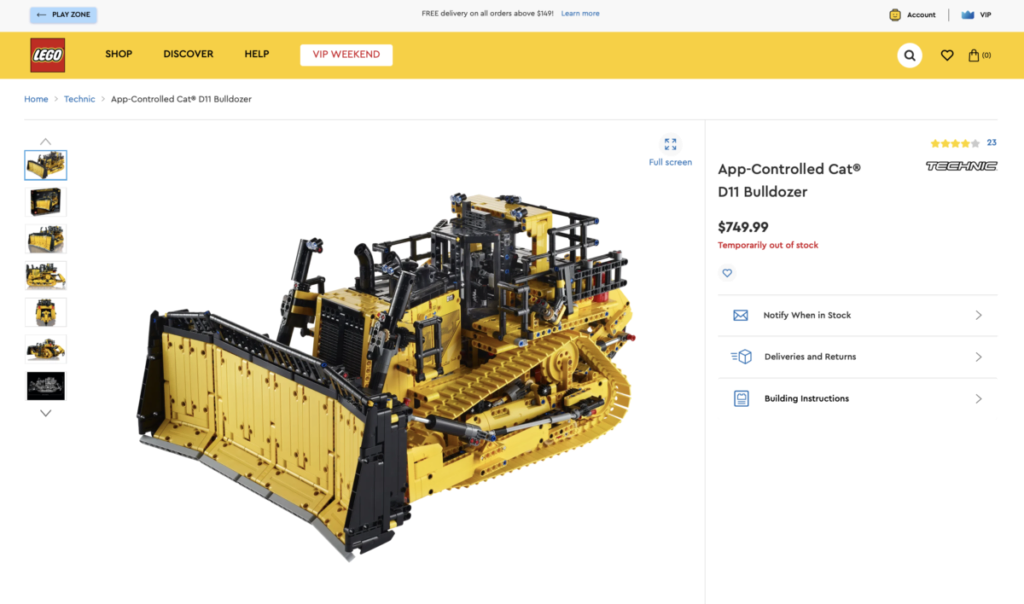1024x604 pixels.
Task: Click the $749.99 price text
Action: 743,227
